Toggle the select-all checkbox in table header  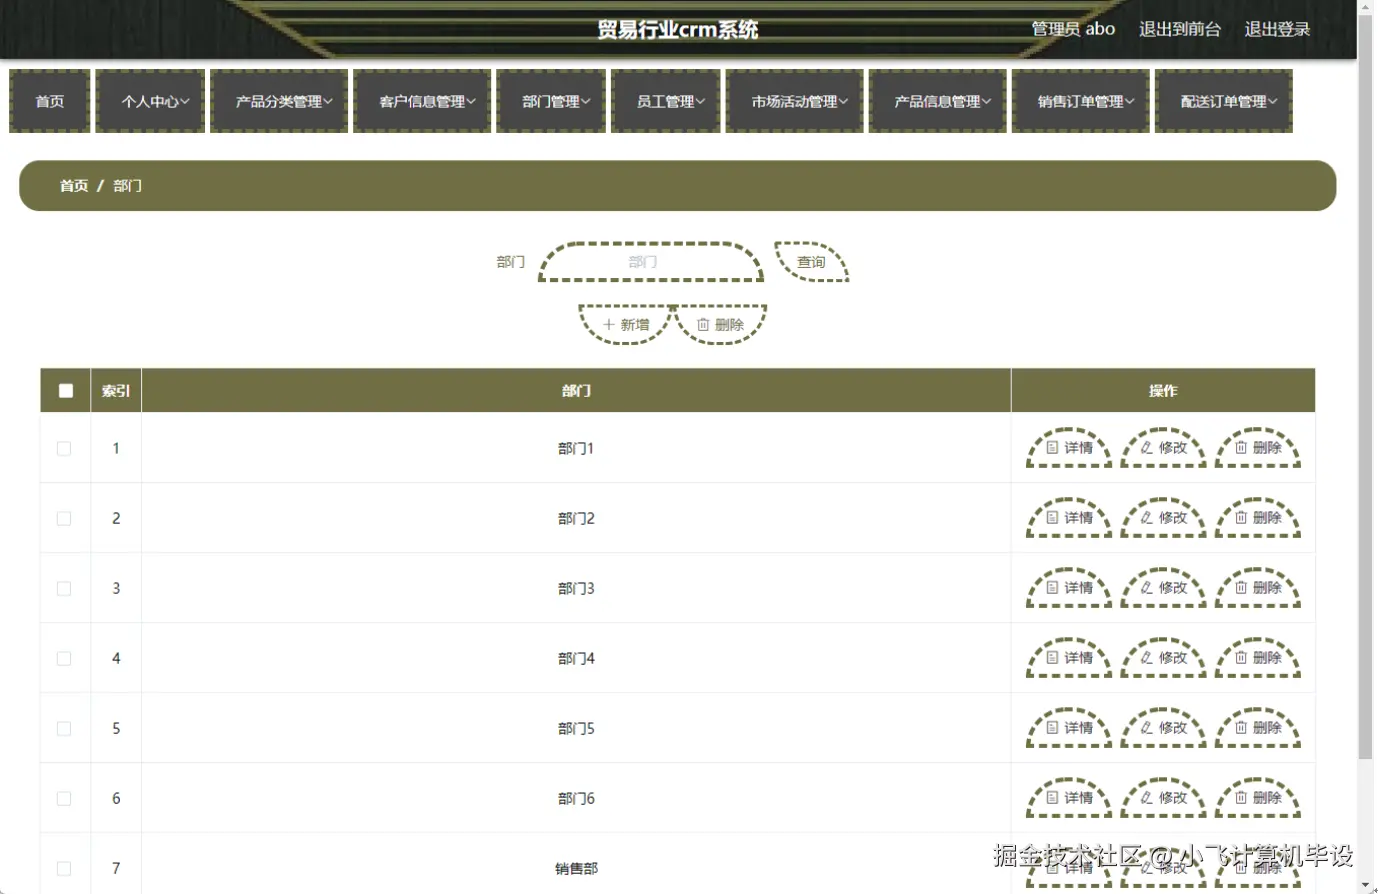[x=66, y=391]
